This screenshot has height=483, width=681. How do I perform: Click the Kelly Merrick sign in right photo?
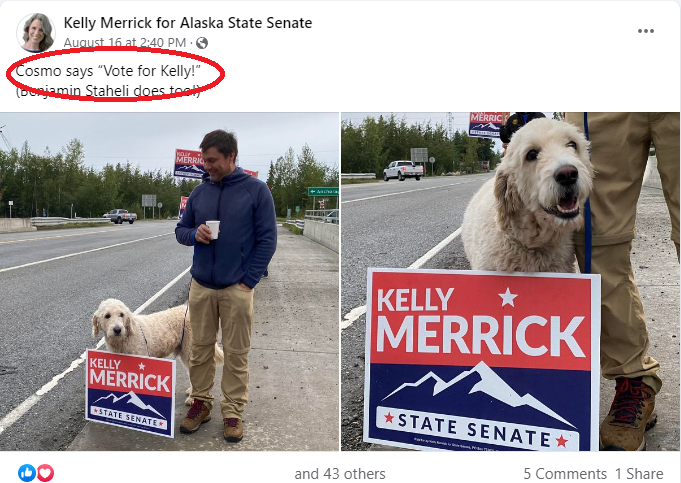pos(482,361)
